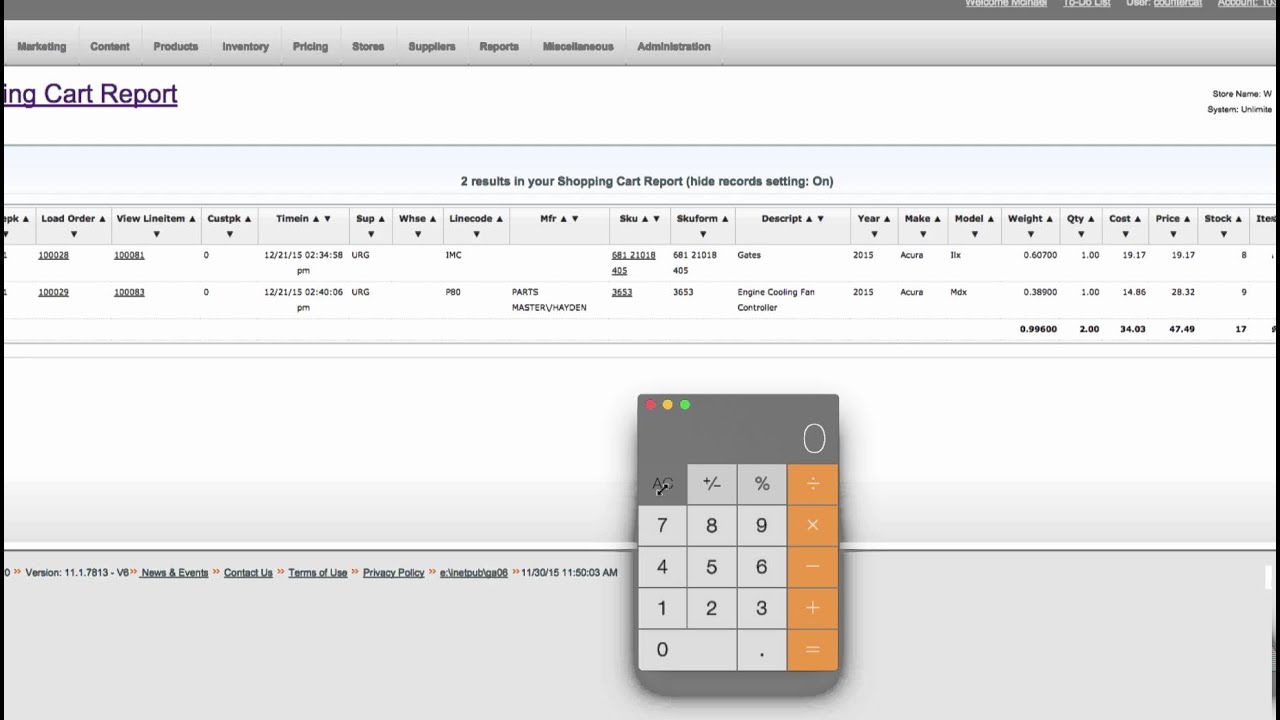Click calculator decimal point button
Image resolution: width=1280 pixels, height=720 pixels.
coord(762,650)
